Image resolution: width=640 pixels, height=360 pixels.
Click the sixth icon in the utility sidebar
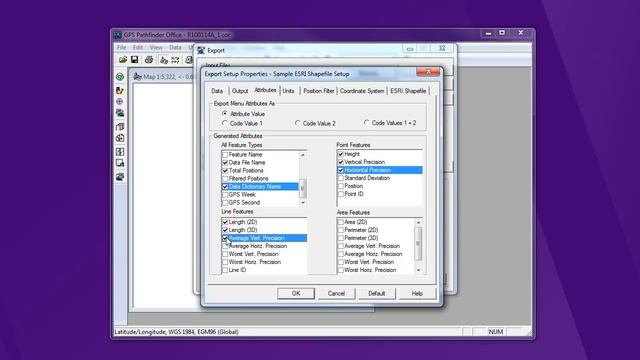coord(120,138)
